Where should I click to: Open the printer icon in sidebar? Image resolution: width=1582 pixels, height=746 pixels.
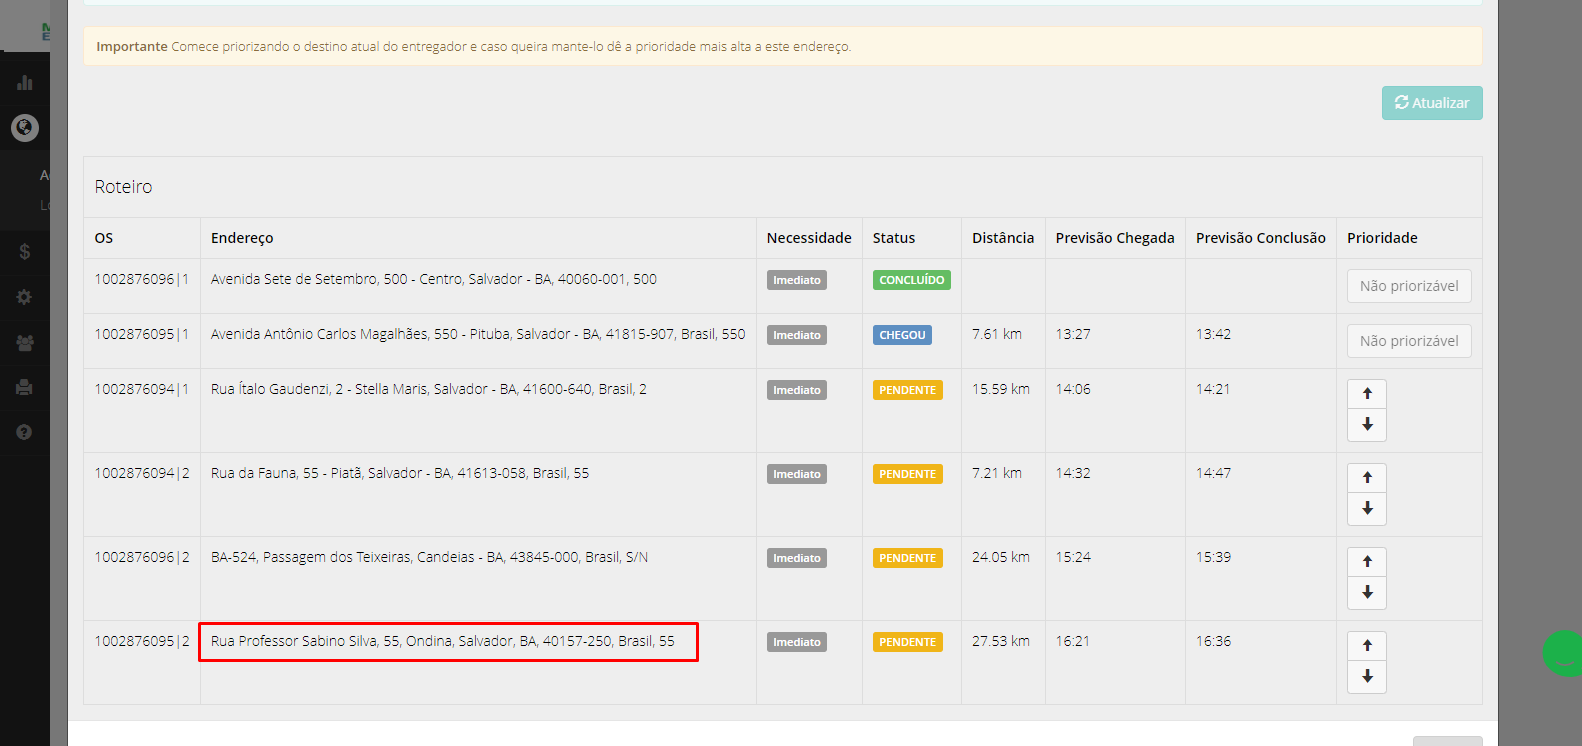[x=25, y=387]
